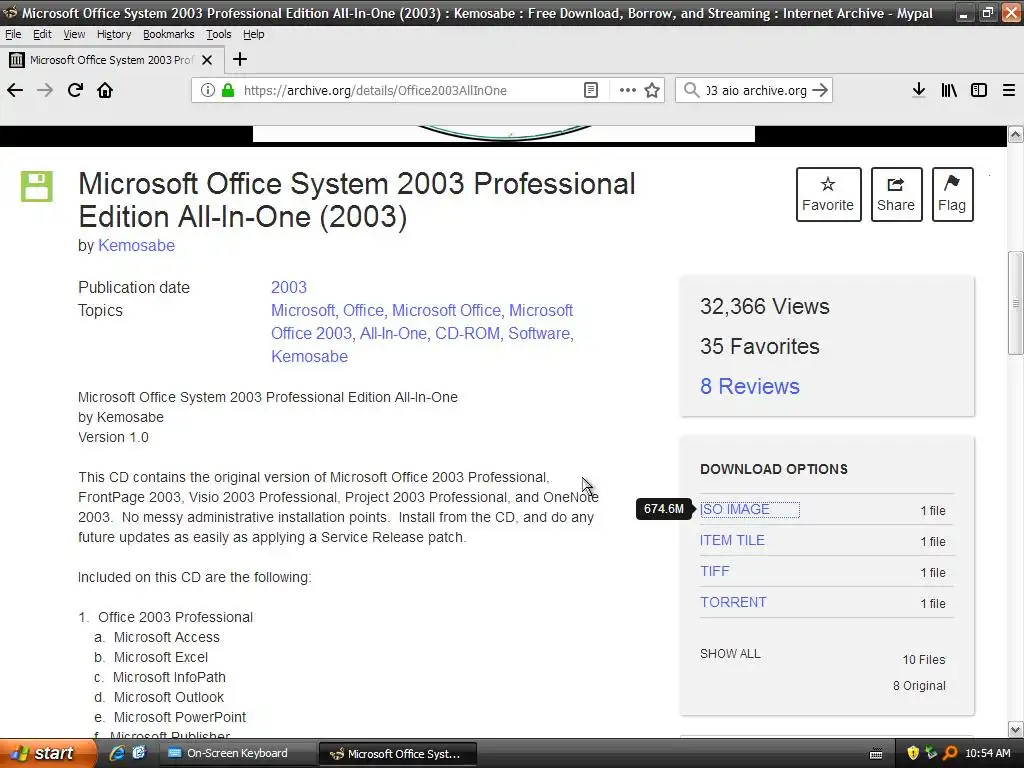Open the Bookmarks menu
Viewport: 1024px width, 768px height.
168,34
